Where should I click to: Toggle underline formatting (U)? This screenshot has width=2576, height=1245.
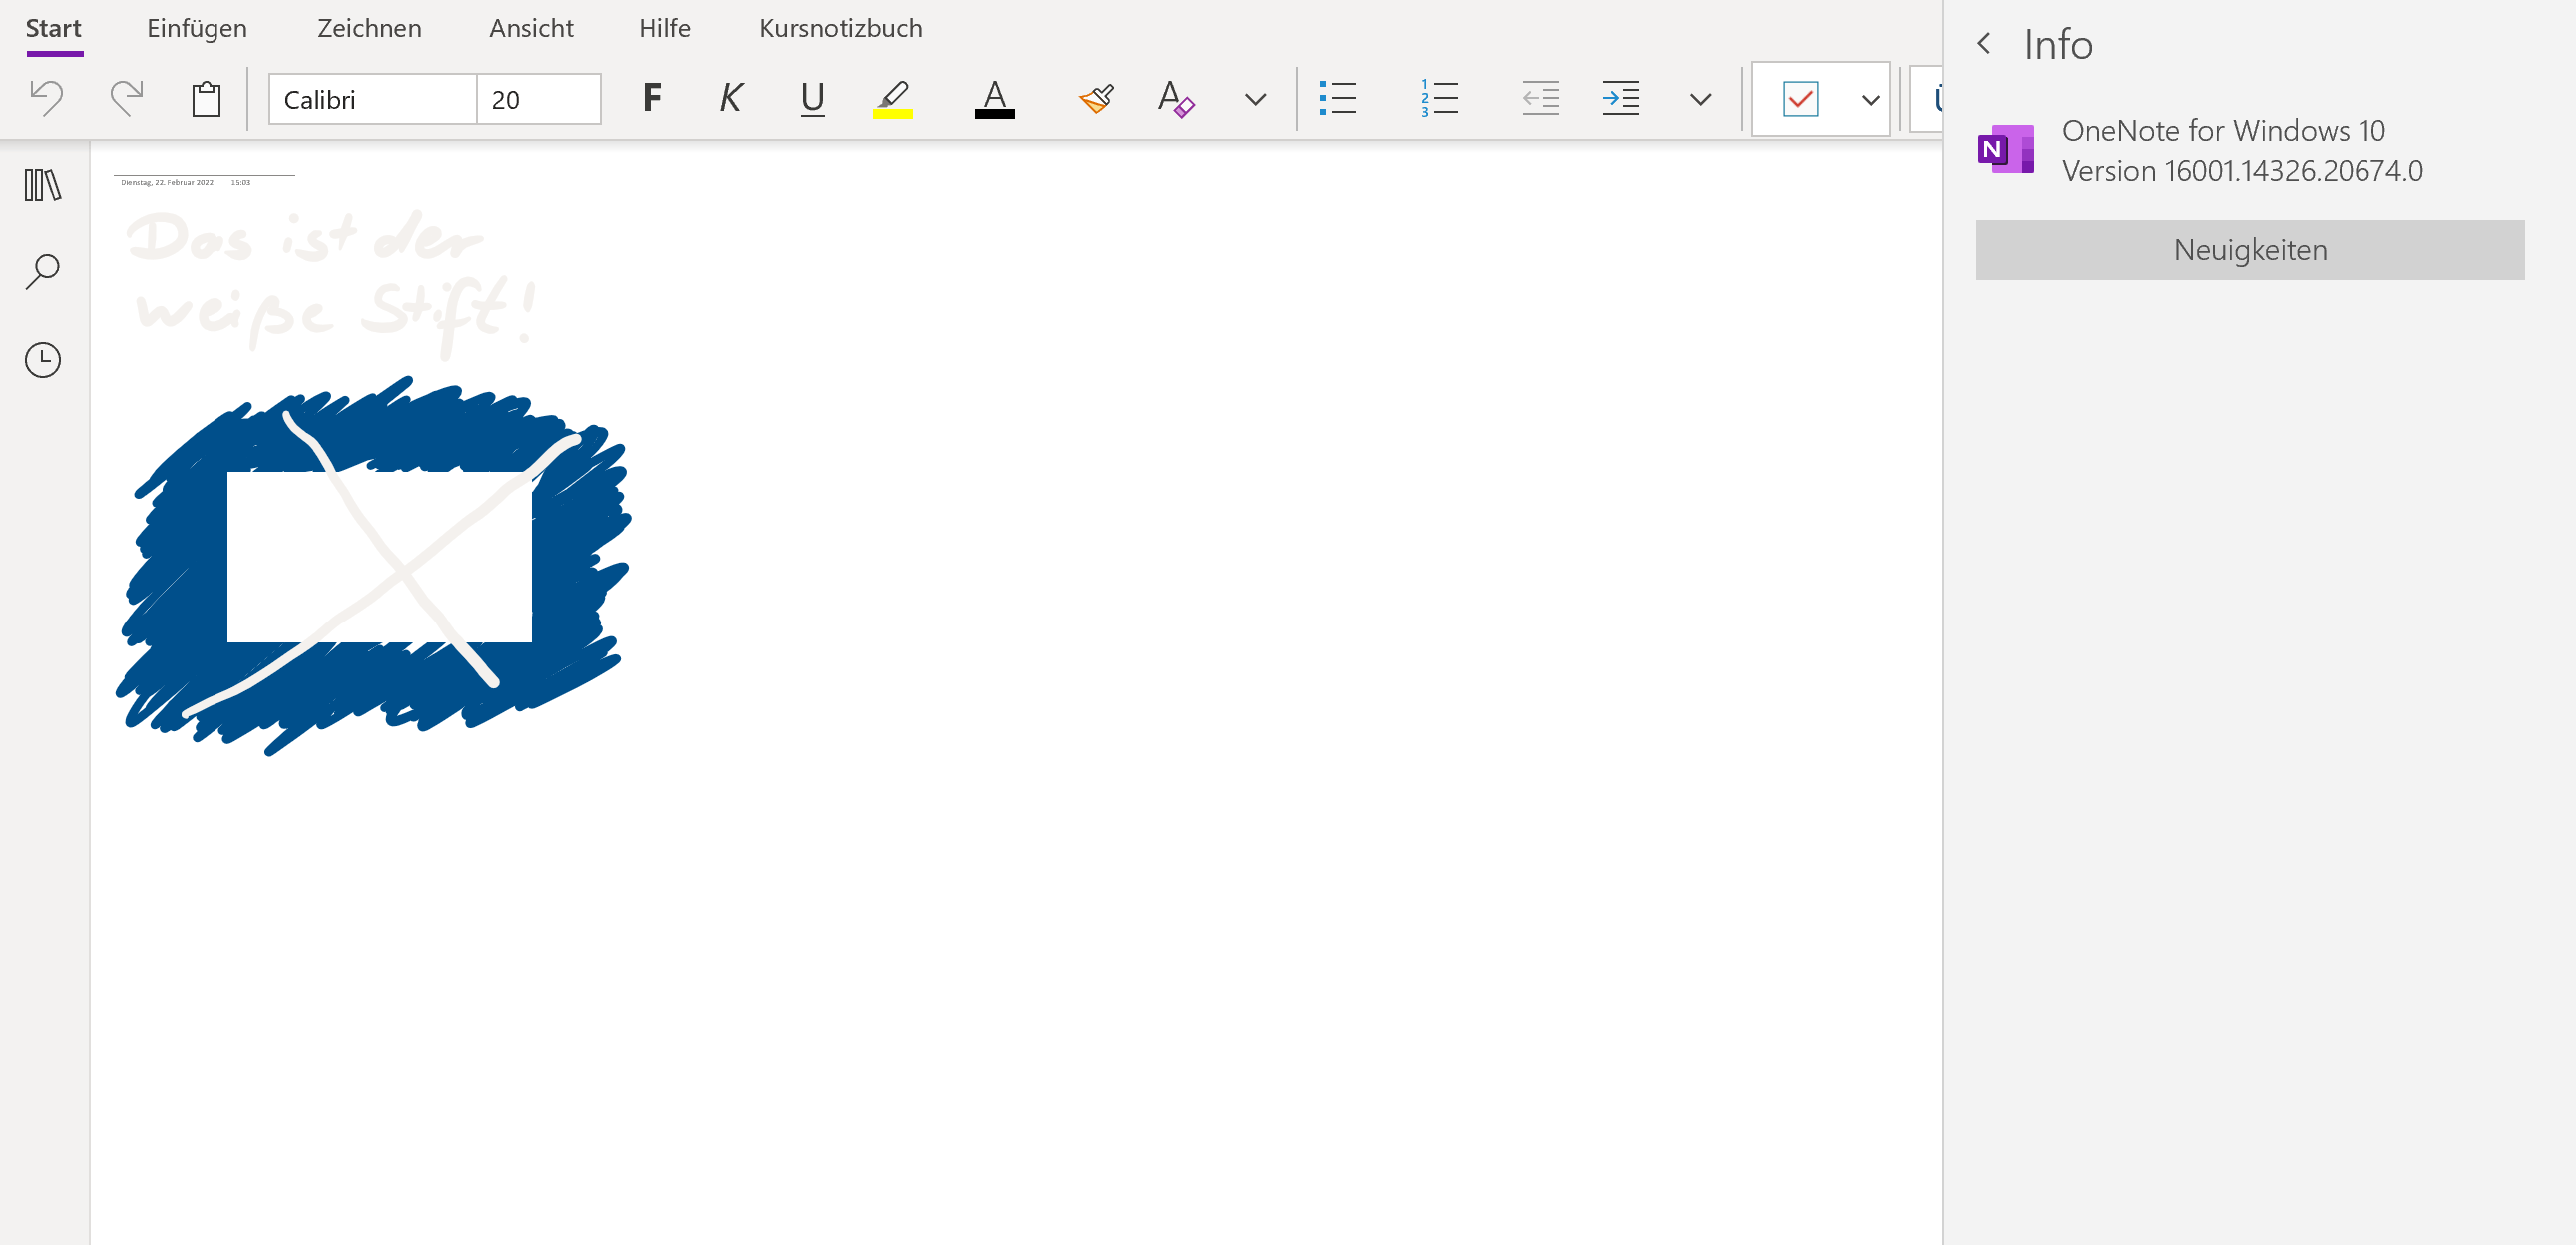click(812, 98)
